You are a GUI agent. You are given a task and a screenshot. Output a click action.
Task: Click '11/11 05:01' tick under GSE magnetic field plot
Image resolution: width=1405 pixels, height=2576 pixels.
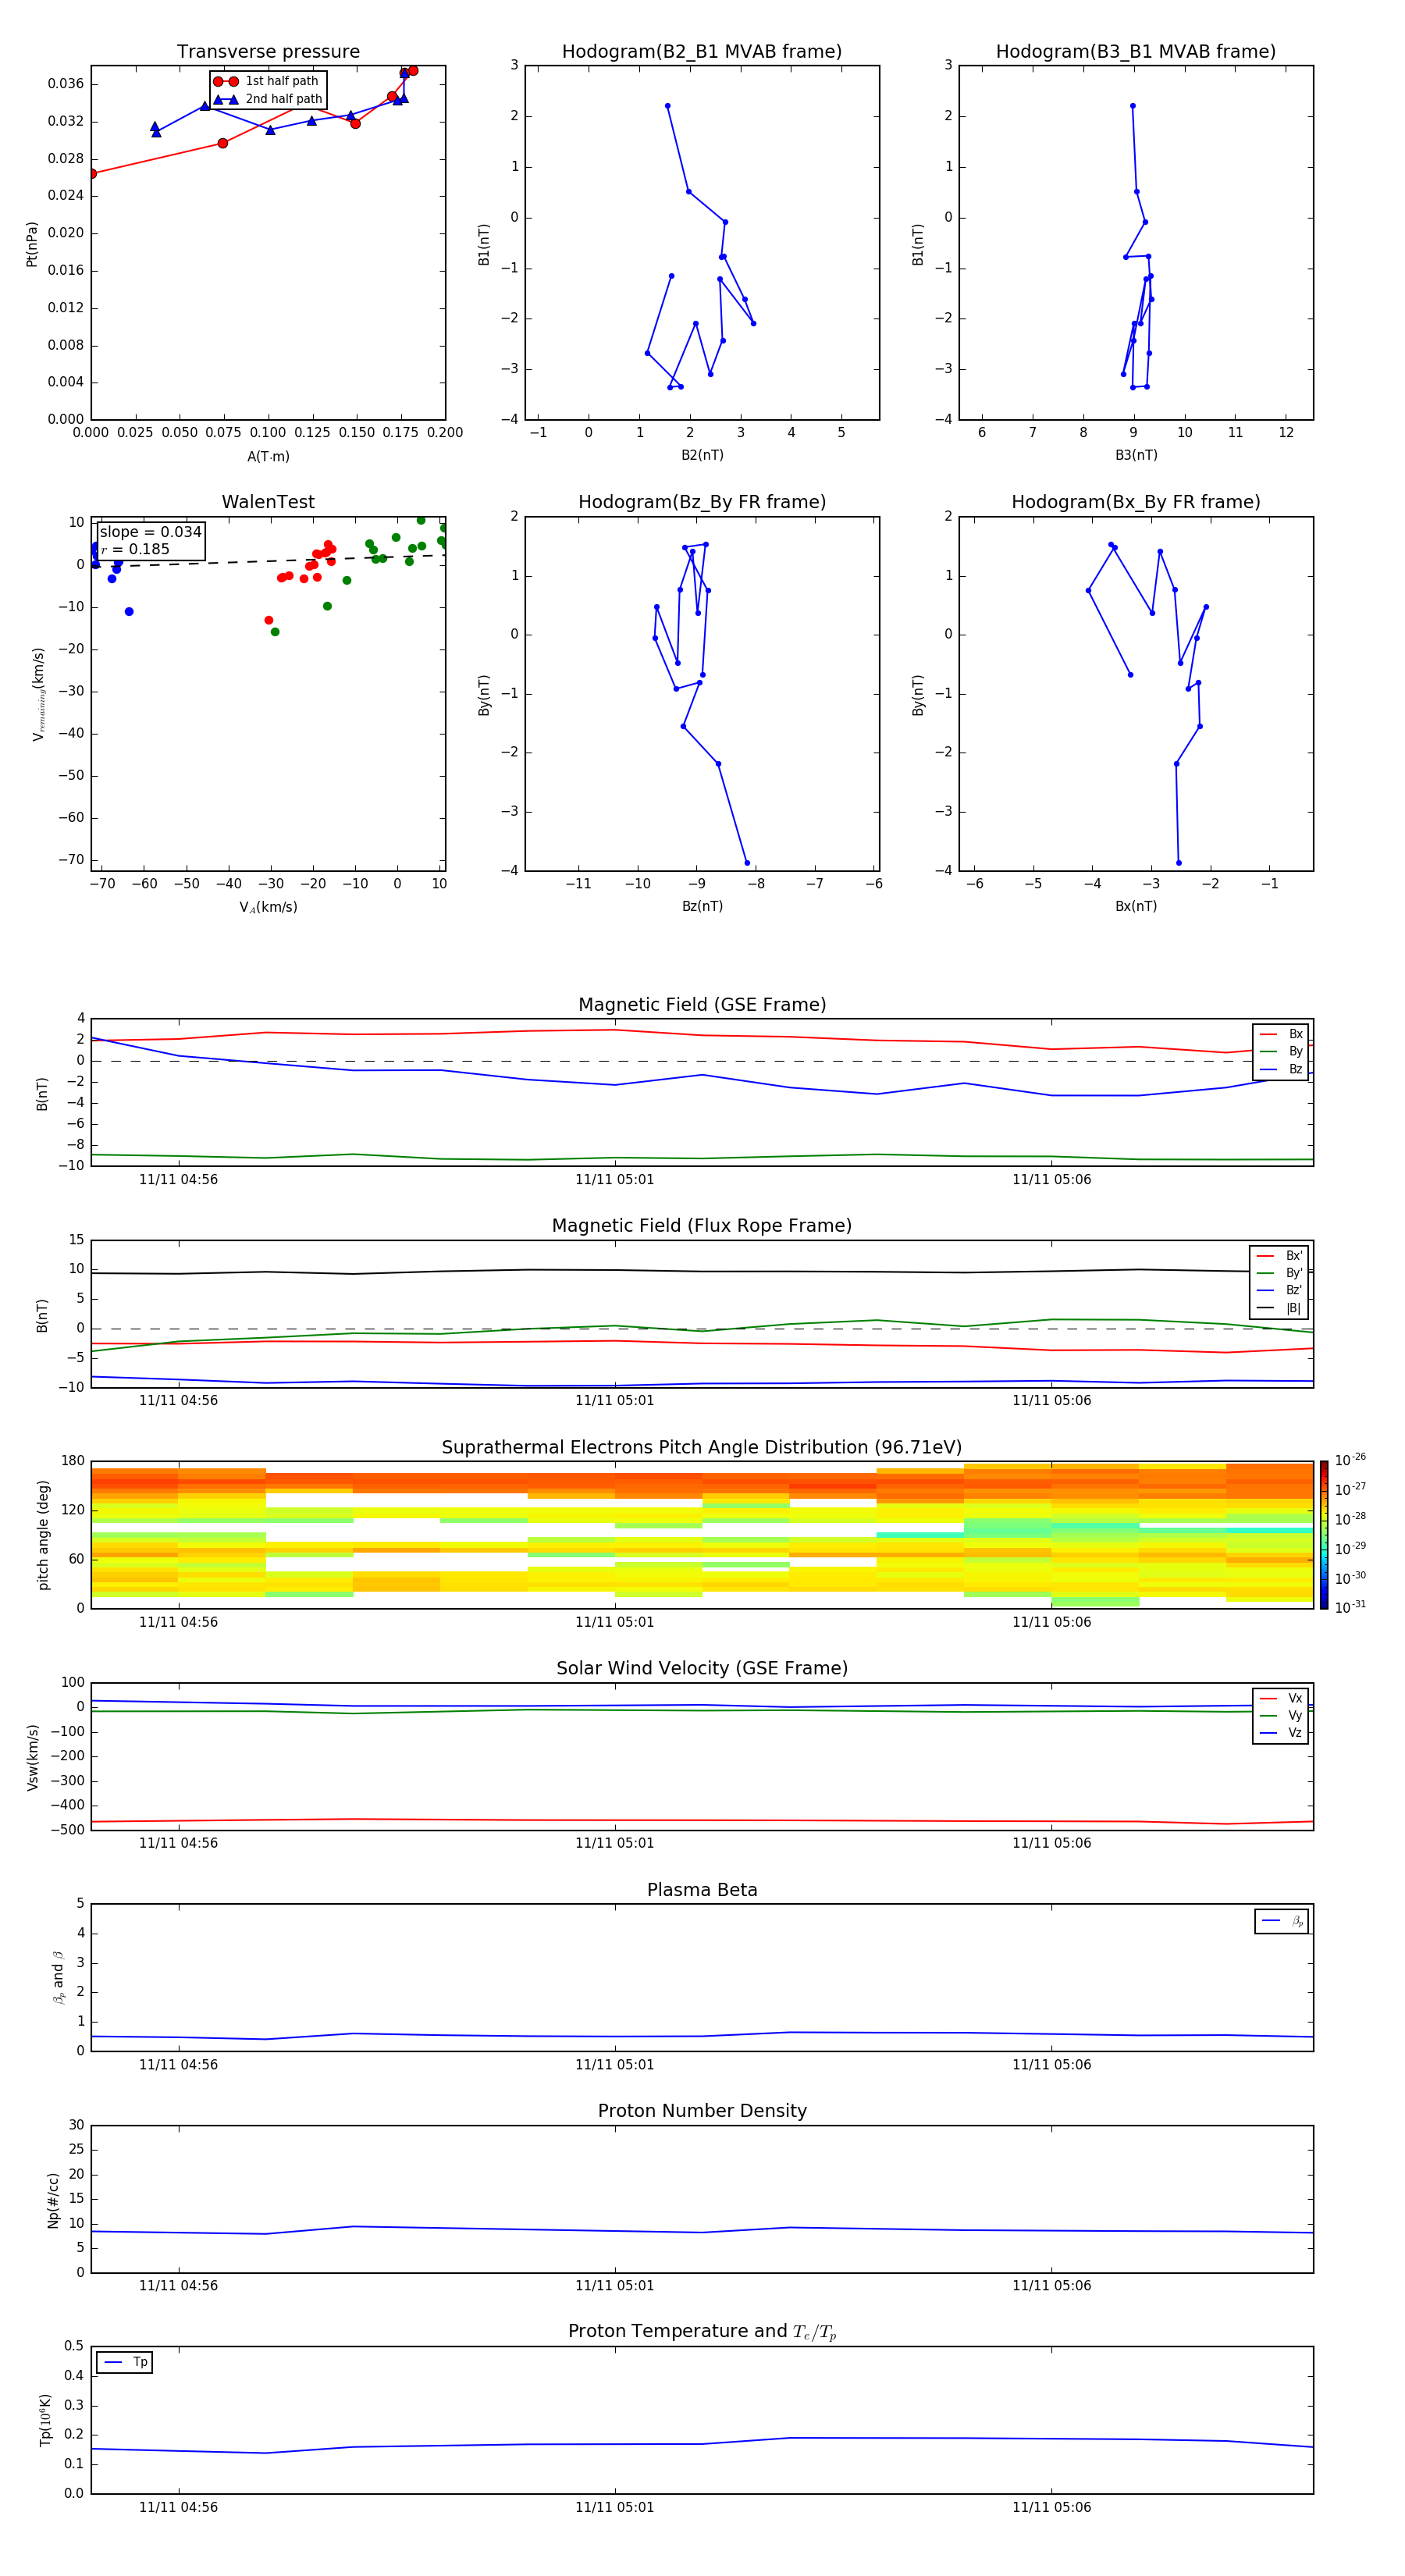pos(614,1180)
